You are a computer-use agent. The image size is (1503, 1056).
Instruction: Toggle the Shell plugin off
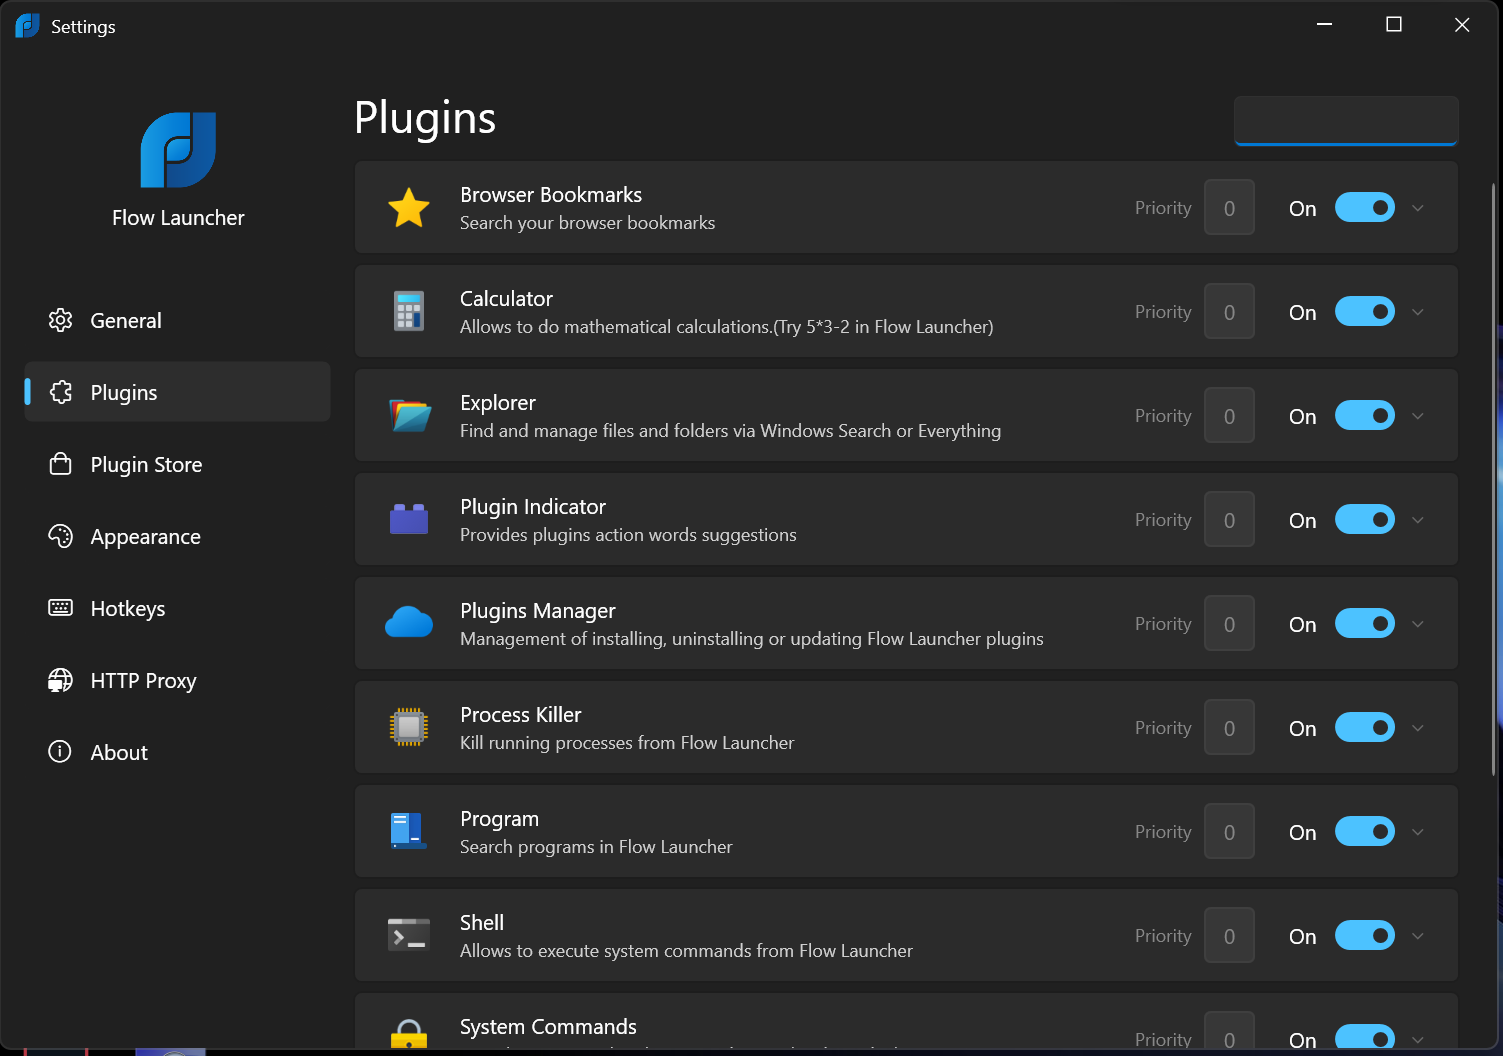(x=1364, y=935)
